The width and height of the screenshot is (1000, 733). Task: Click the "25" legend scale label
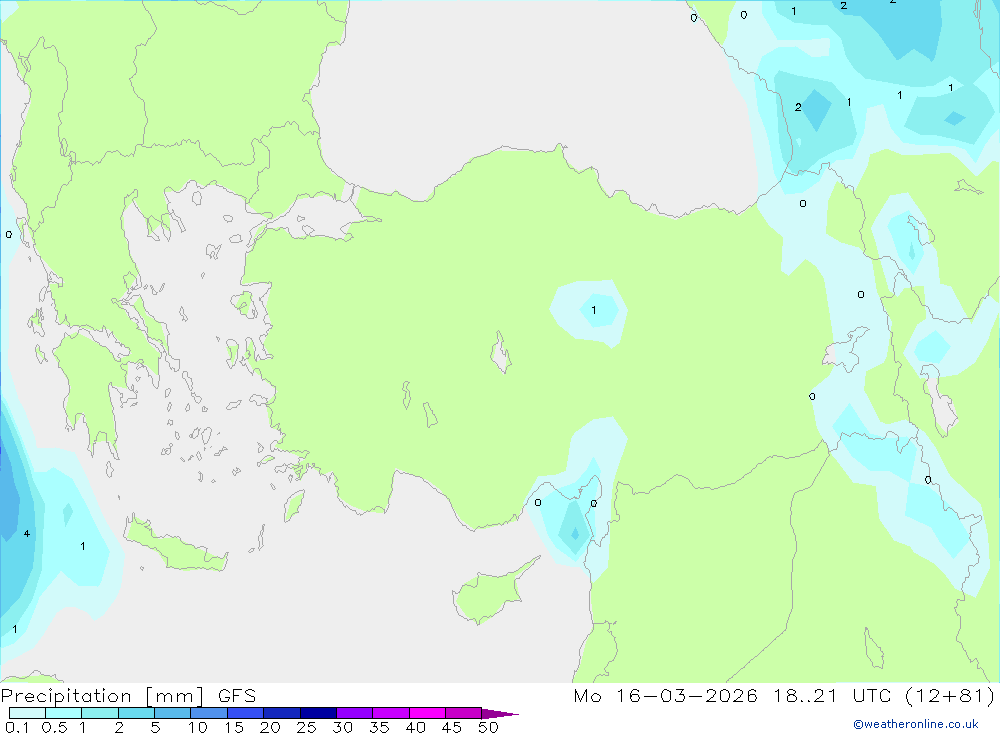(x=306, y=727)
